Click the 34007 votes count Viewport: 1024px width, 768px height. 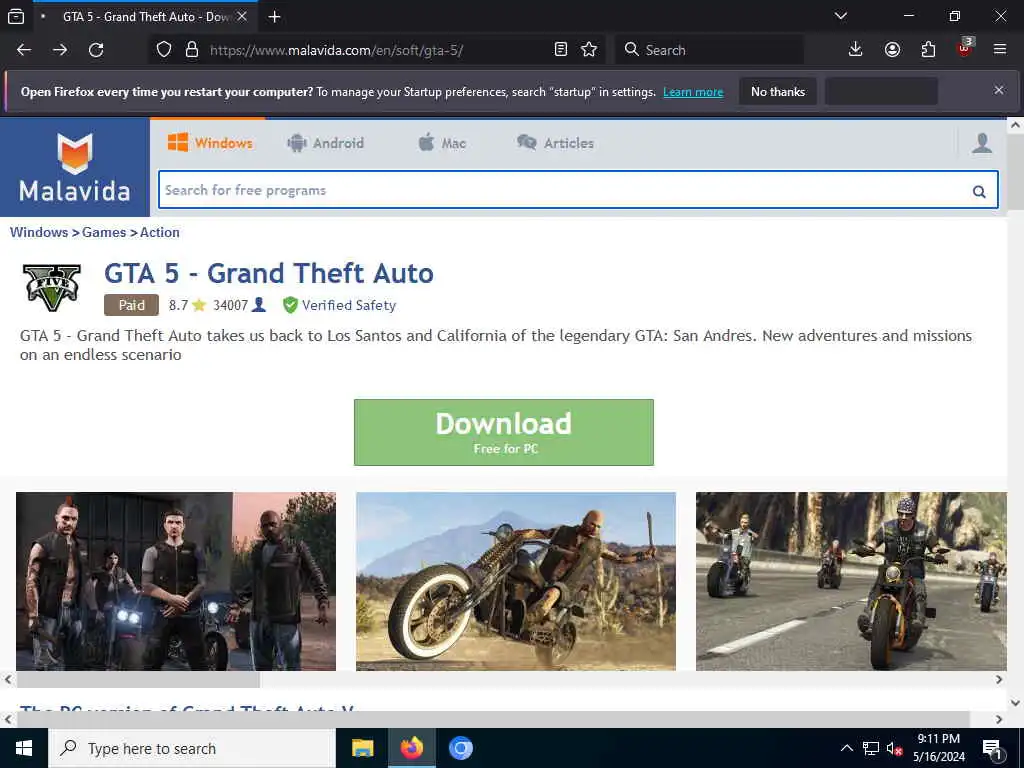click(x=239, y=305)
